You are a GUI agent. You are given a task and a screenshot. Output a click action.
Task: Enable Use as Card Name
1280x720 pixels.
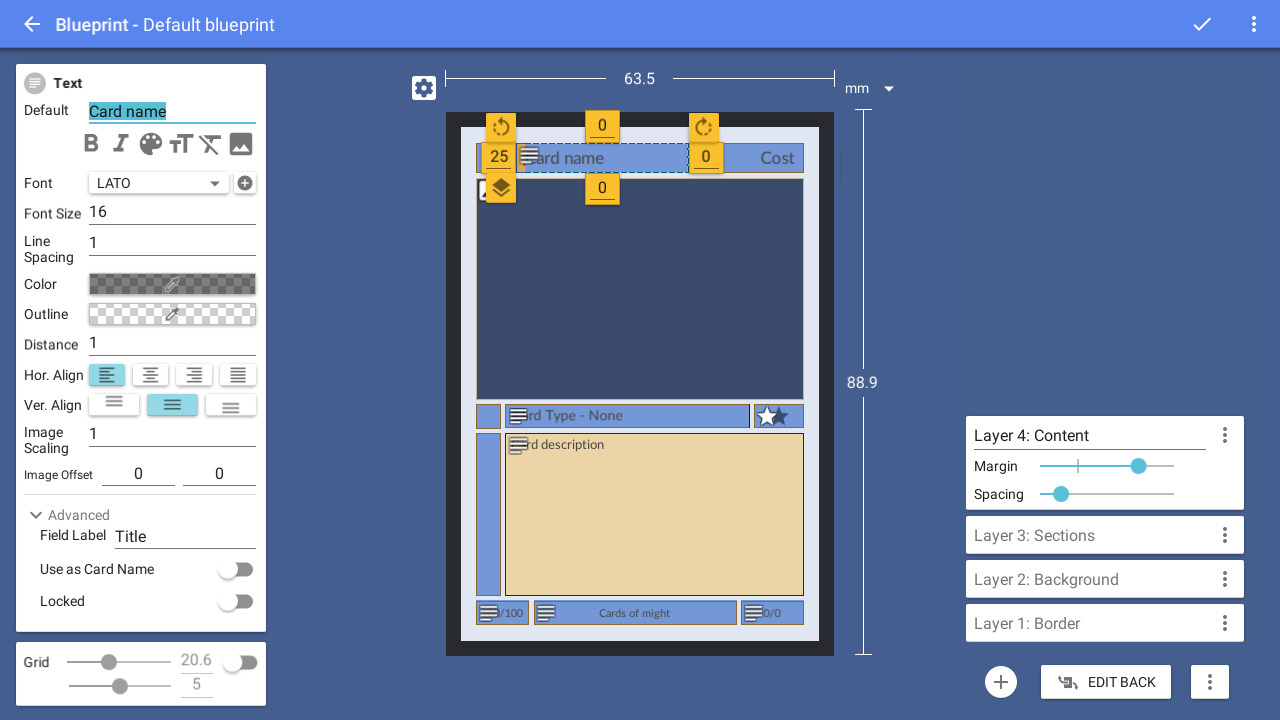click(236, 569)
